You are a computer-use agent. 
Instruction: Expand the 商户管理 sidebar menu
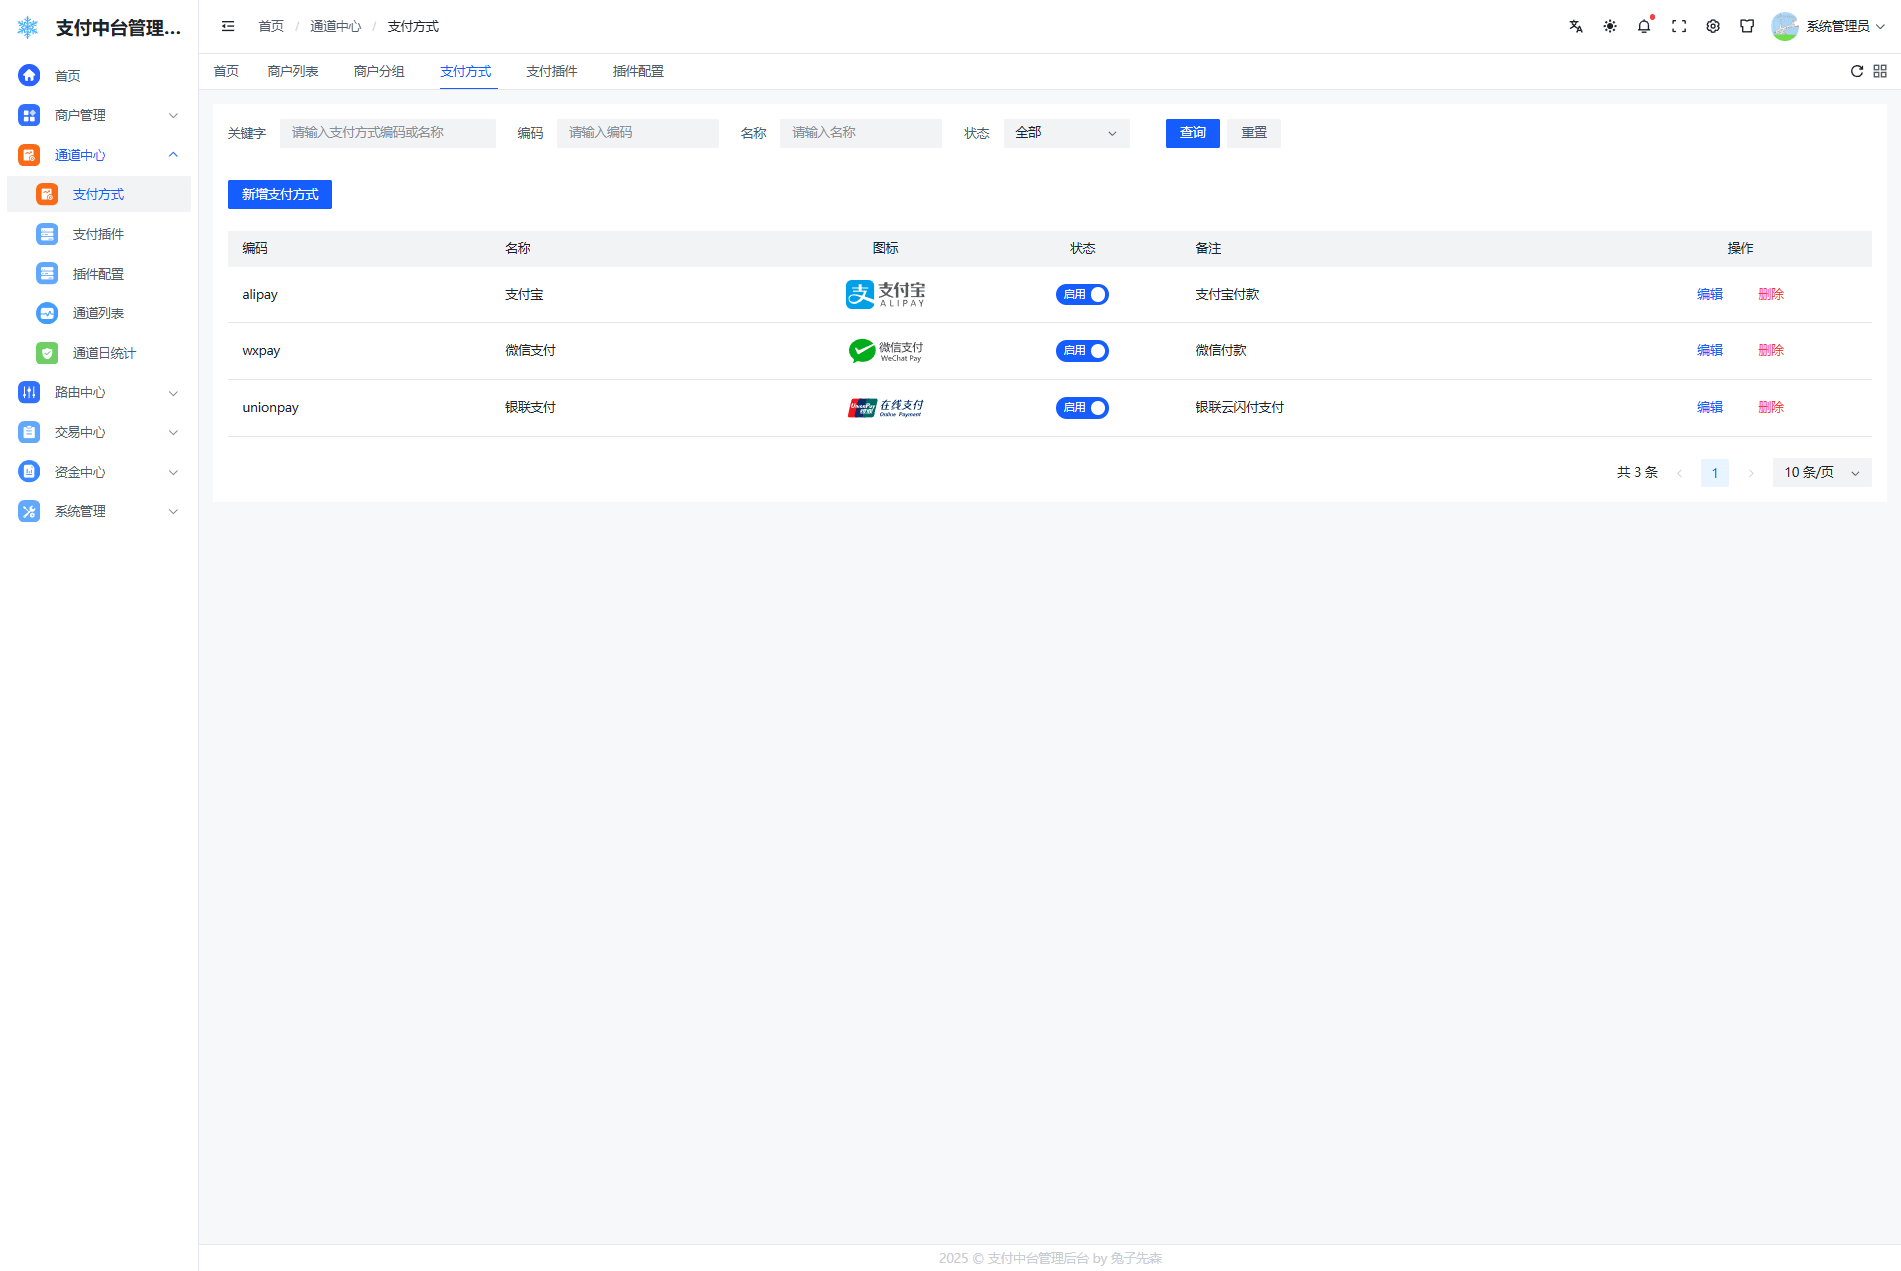click(98, 115)
